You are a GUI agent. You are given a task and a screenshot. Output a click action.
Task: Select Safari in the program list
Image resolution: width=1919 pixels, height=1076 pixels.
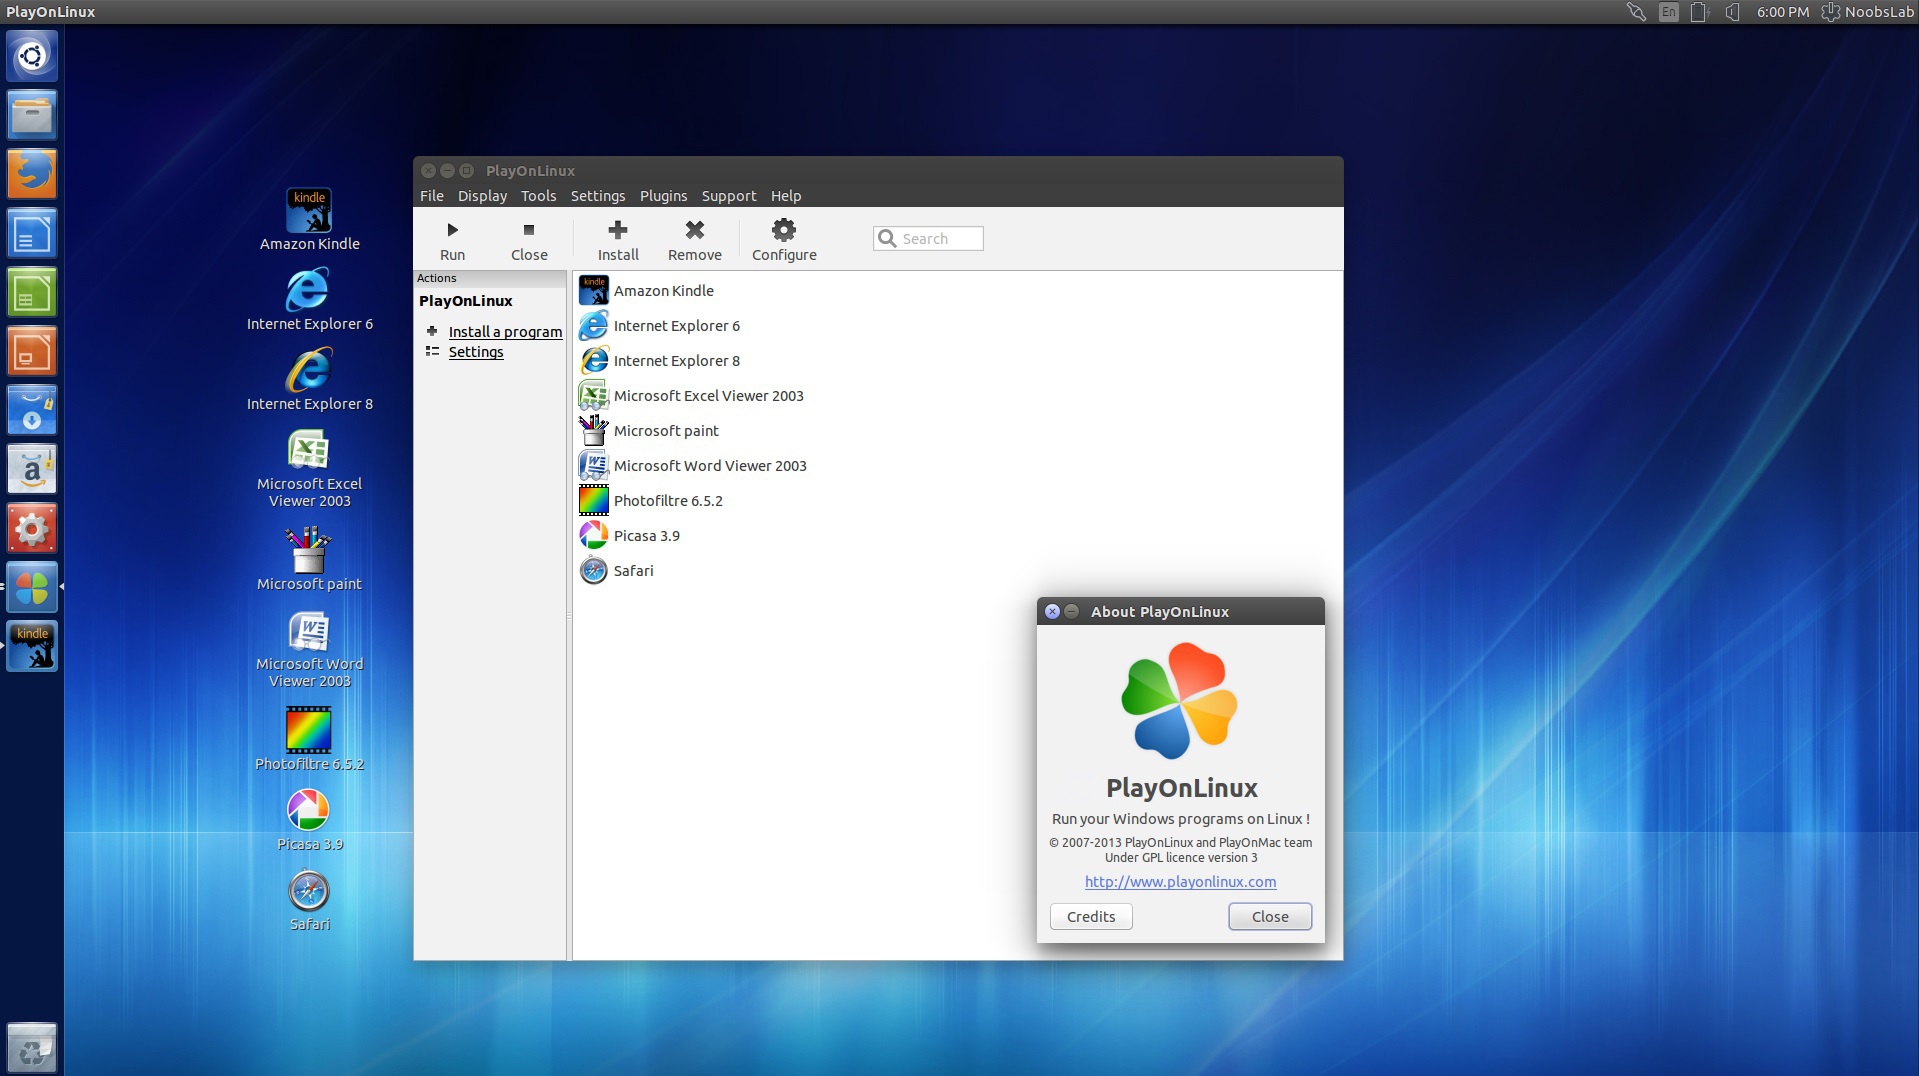pos(633,571)
